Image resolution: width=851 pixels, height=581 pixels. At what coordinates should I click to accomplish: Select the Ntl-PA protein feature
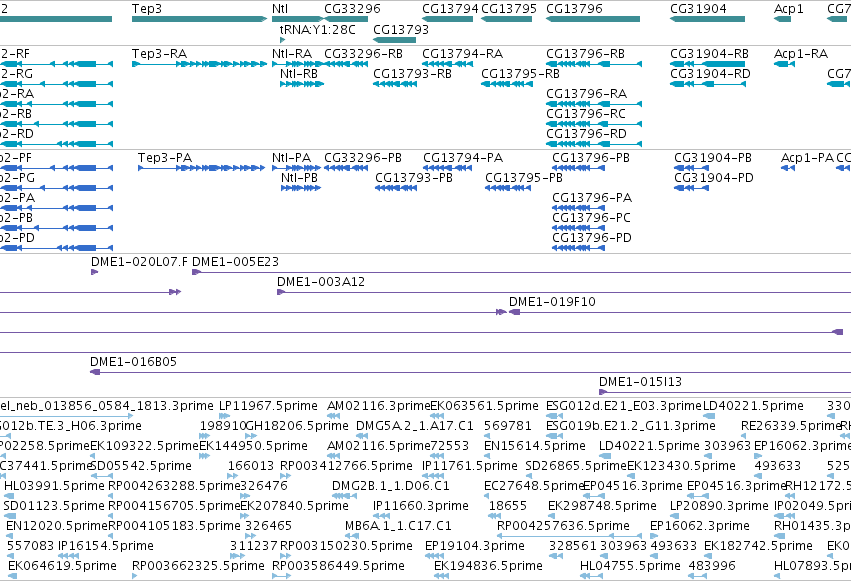pos(297,168)
